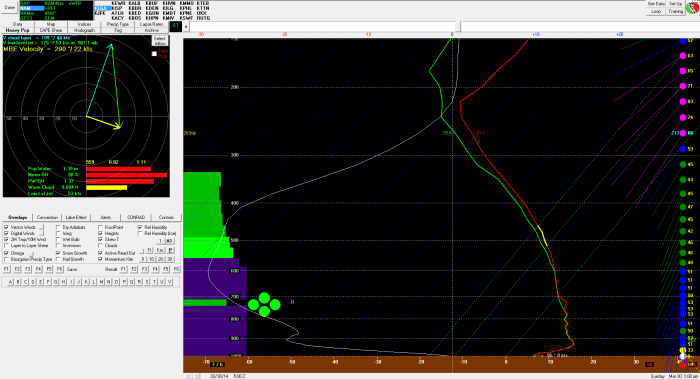700x379 pixels.
Task: Open the Precip Type tab
Action: 118,24
